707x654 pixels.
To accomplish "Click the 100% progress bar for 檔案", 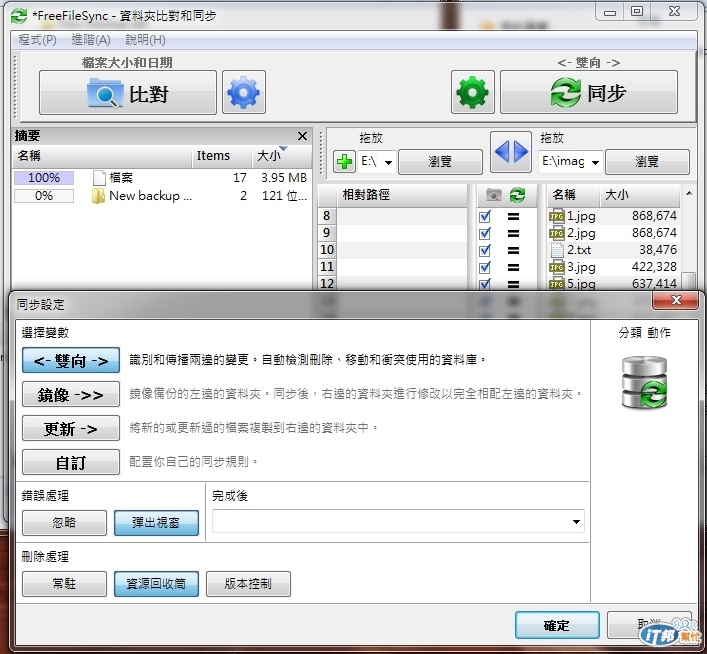I will tap(44, 178).
